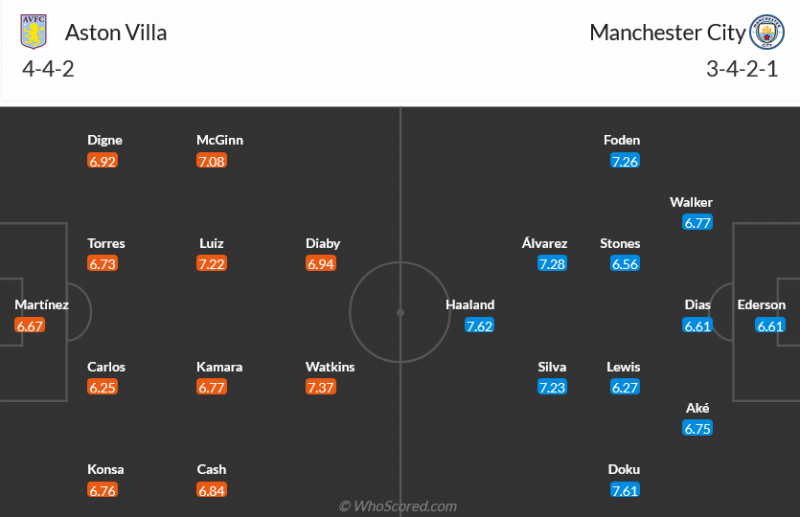Select Carlos's 6.25 rating badge
Screen dimensions: 800x517
pos(102,387)
